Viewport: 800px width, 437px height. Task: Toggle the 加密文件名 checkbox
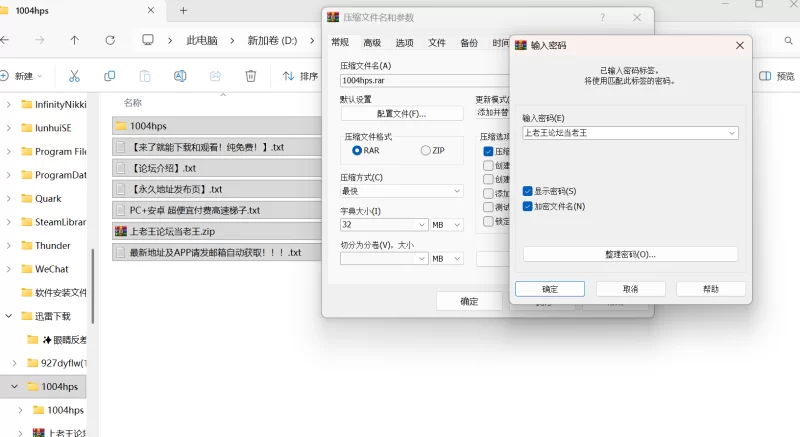(528, 207)
